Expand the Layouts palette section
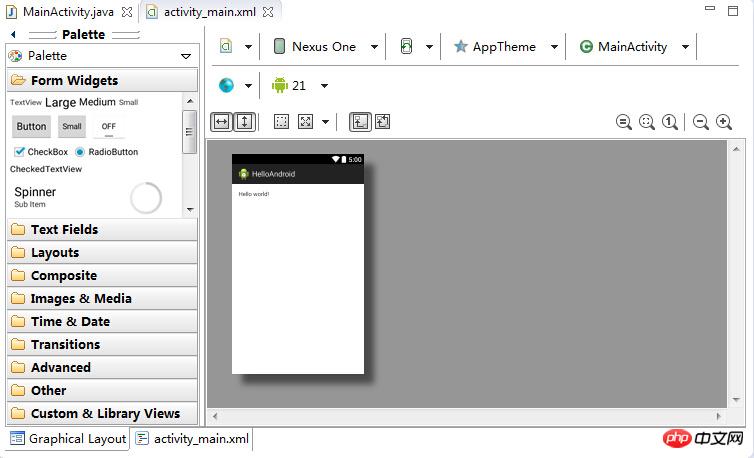The image size is (754, 458). click(x=102, y=253)
